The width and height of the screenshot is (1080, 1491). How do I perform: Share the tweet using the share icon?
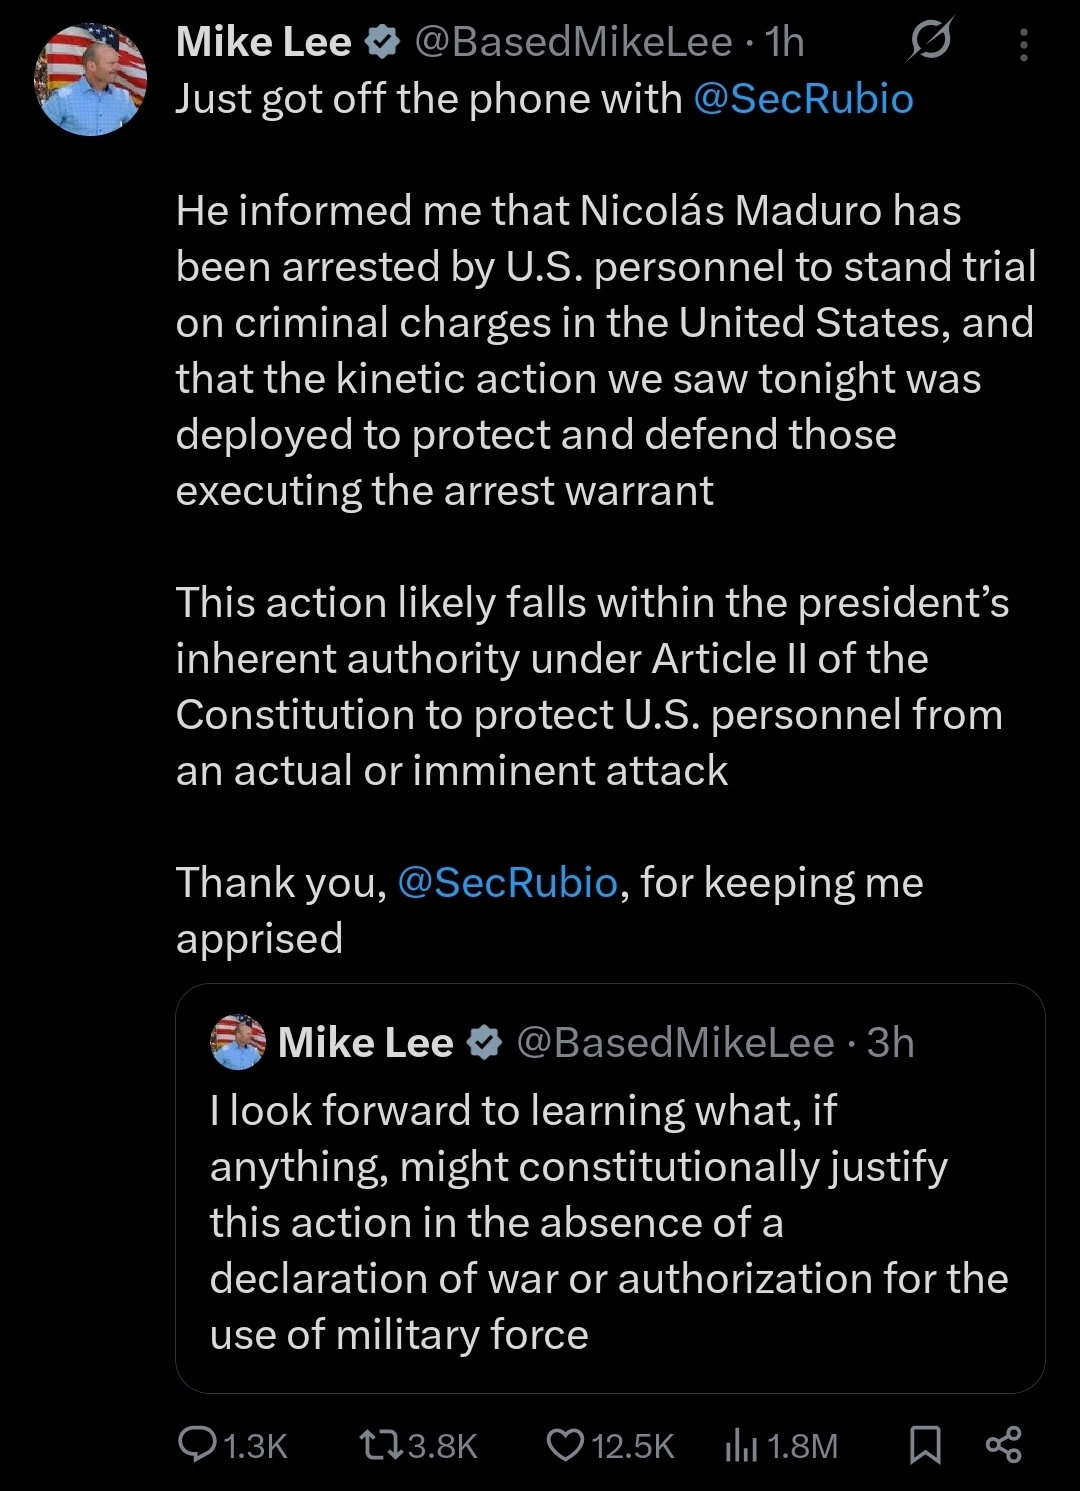1003,1445
